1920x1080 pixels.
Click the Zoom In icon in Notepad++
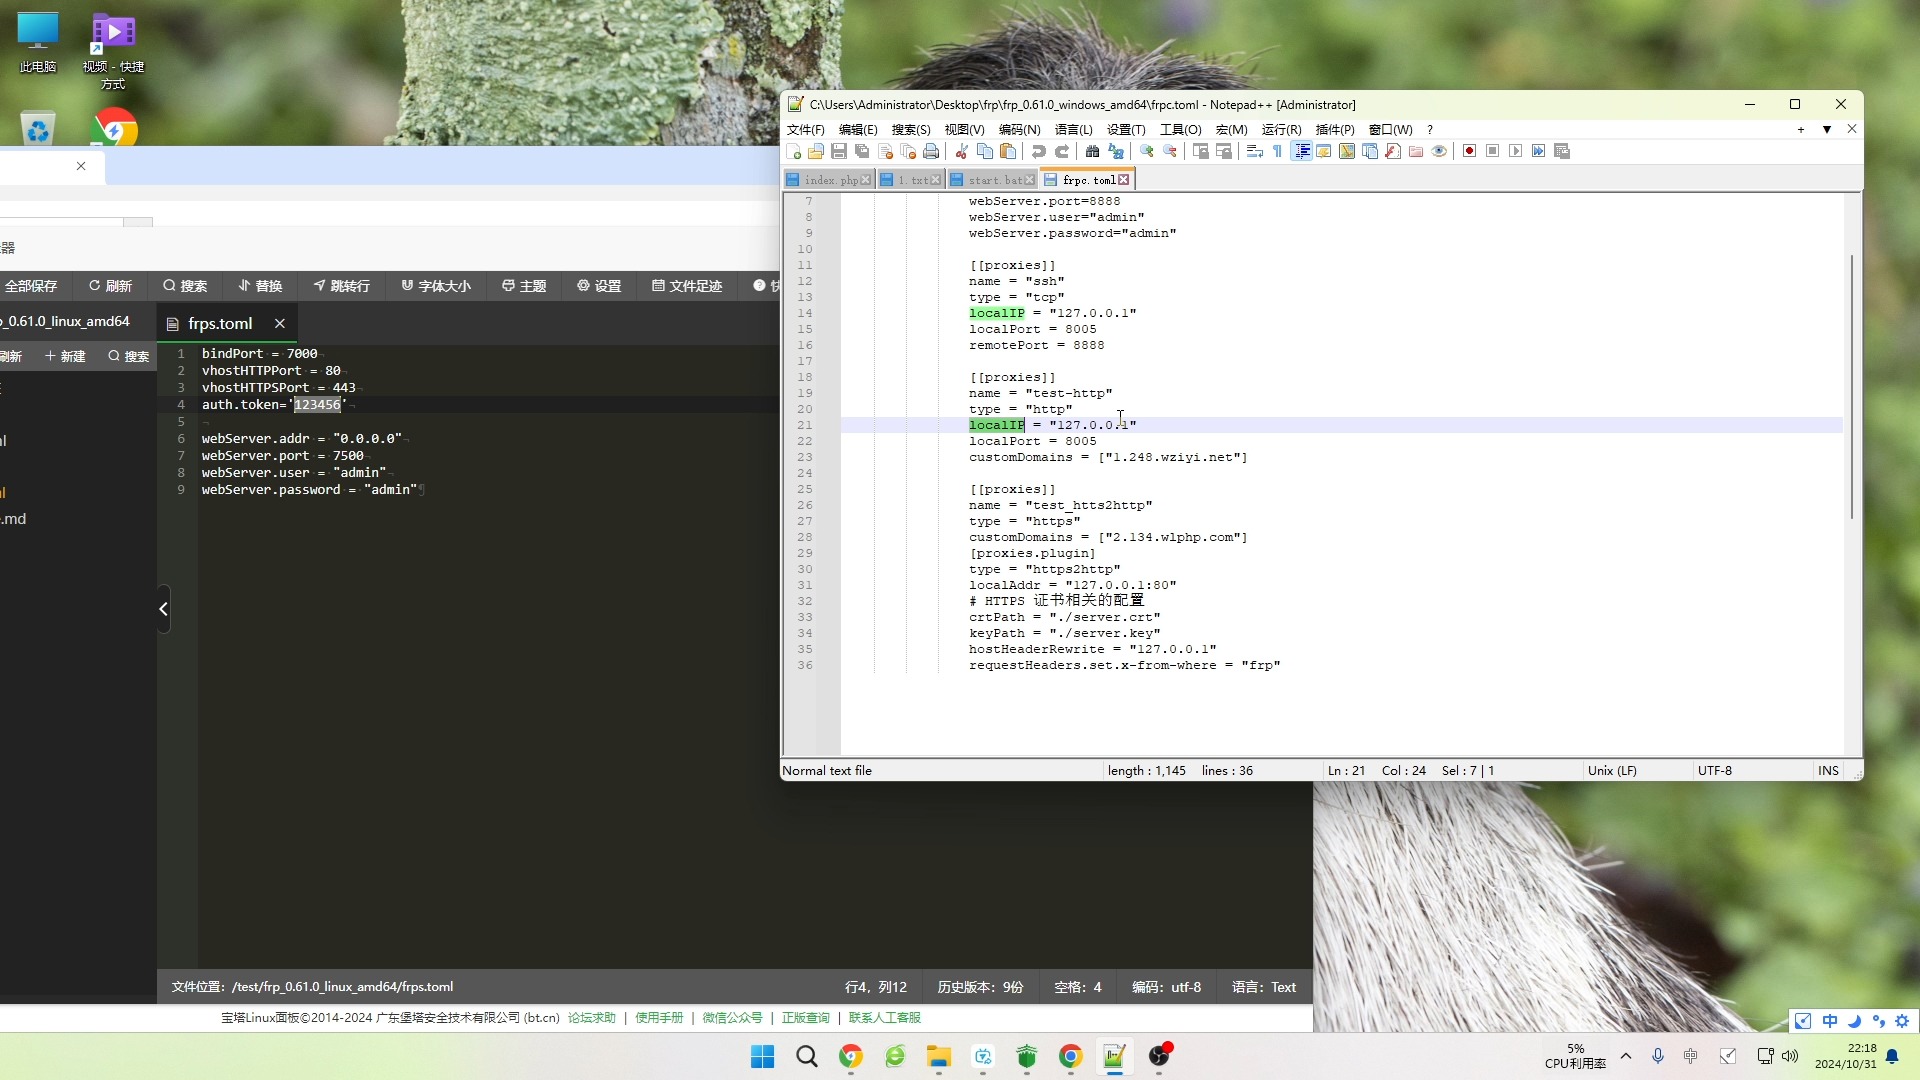point(1147,151)
